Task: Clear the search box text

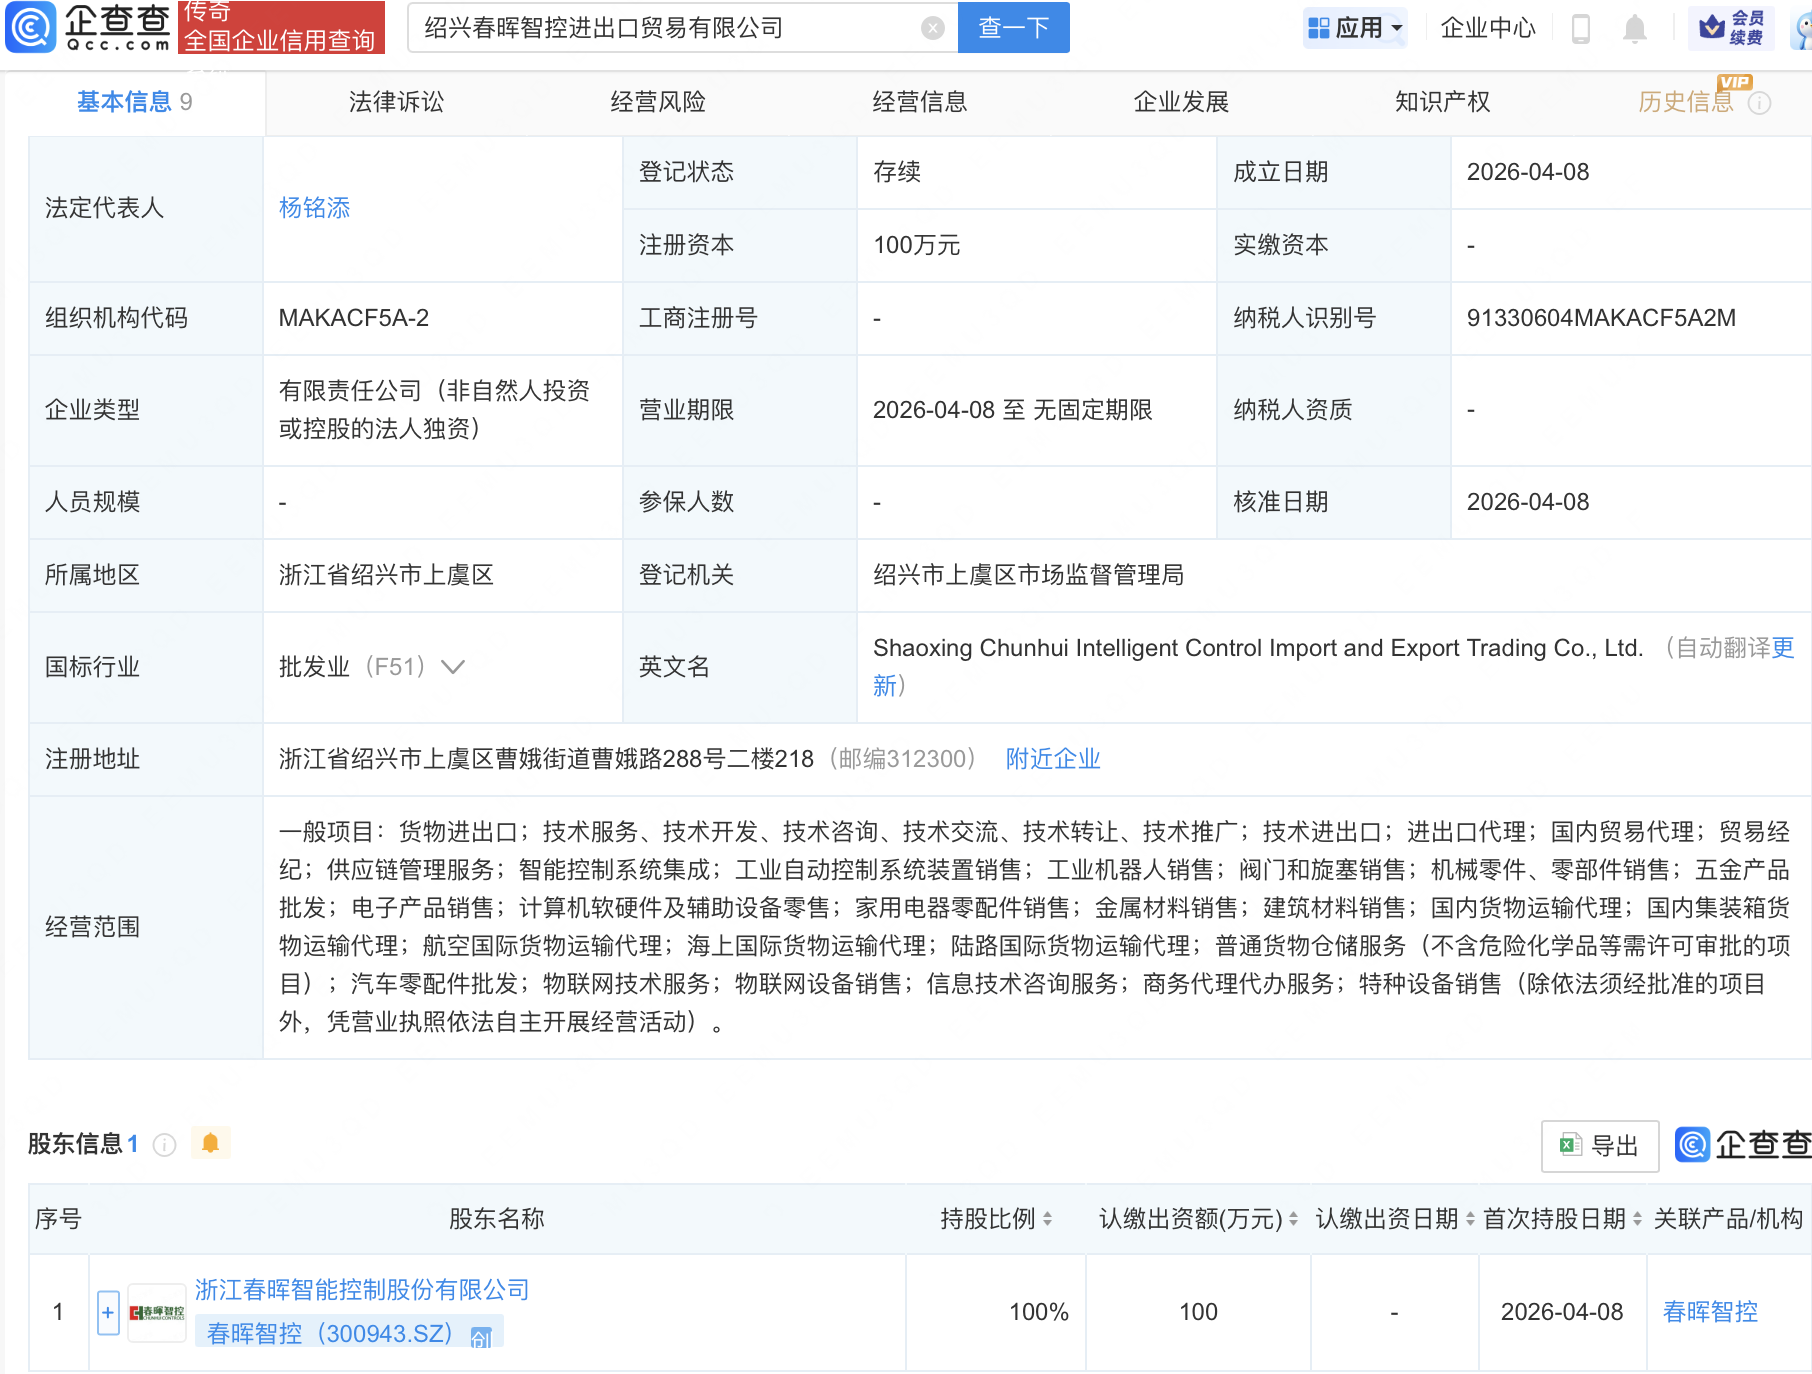Action: (932, 28)
